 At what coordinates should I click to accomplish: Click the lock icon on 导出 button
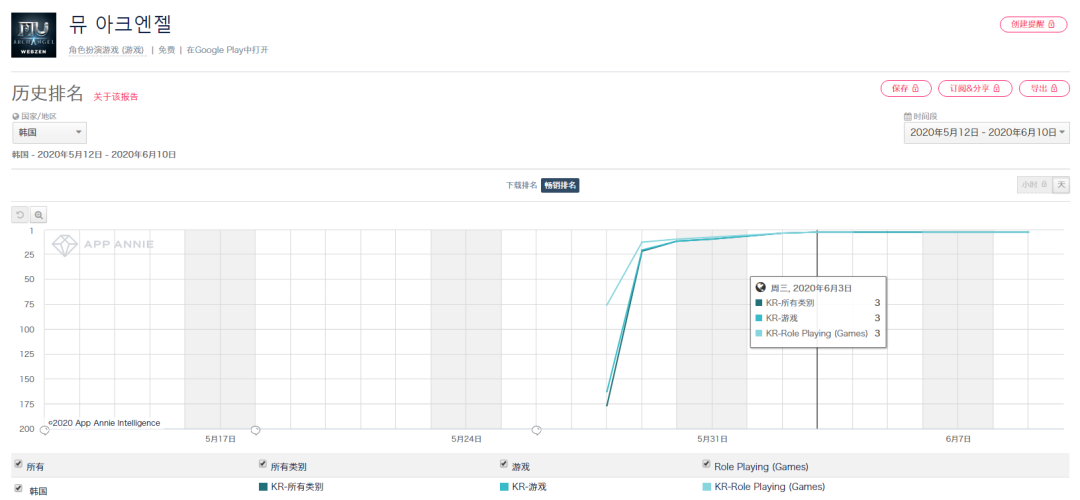[1054, 89]
